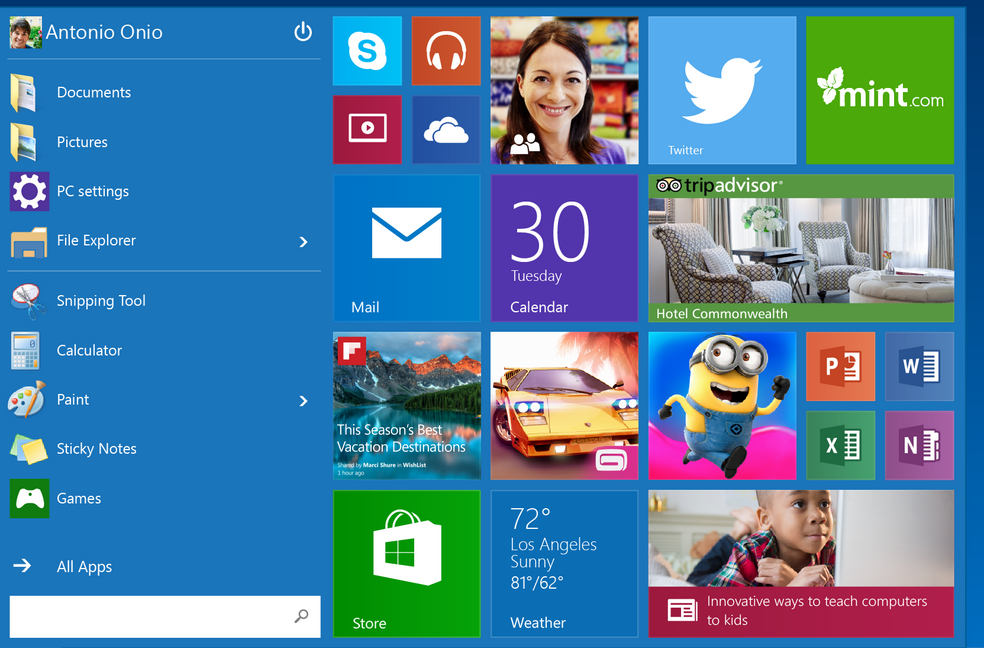
Task: Open the Store tile
Action: coord(407,563)
